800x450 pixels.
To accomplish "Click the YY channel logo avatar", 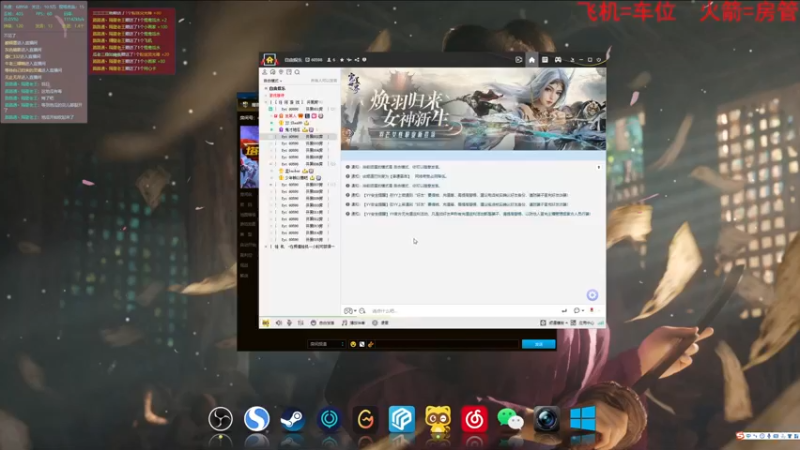I will 269,60.
